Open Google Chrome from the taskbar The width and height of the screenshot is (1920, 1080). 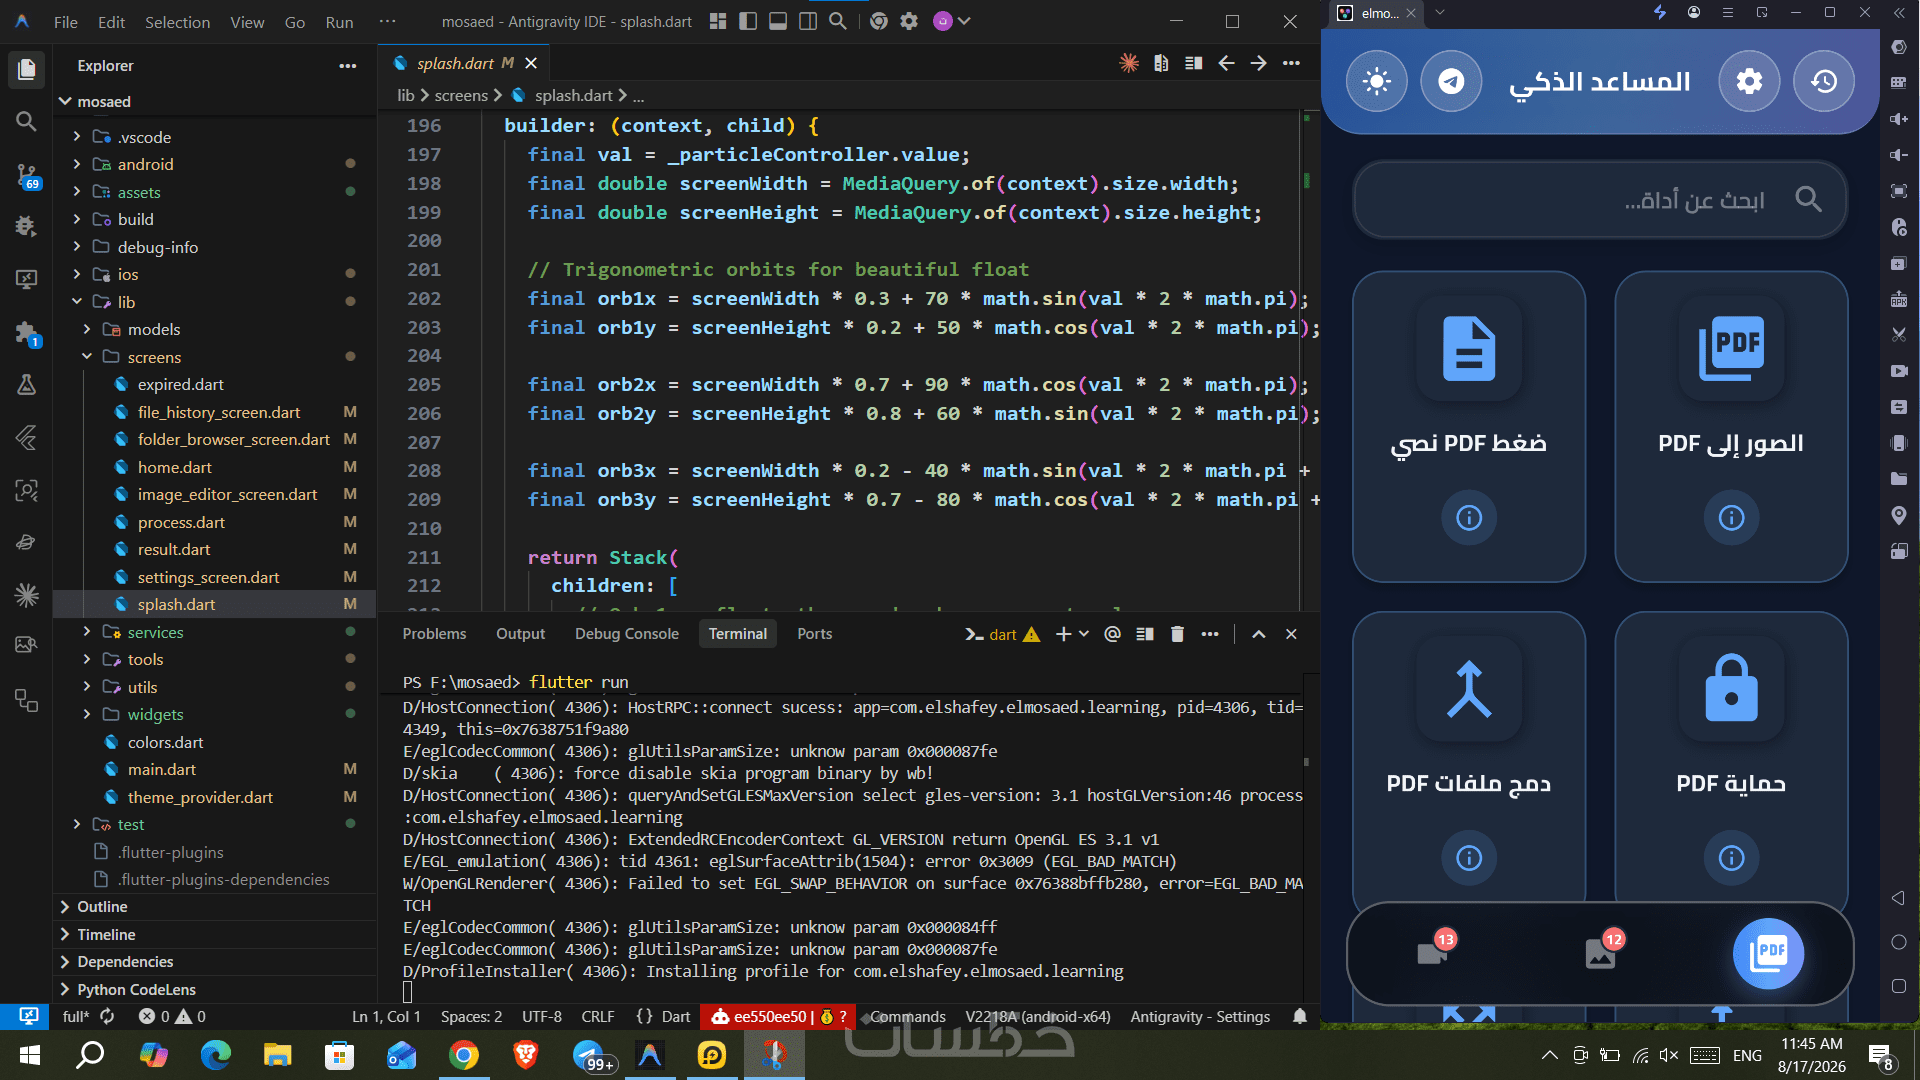463,1055
